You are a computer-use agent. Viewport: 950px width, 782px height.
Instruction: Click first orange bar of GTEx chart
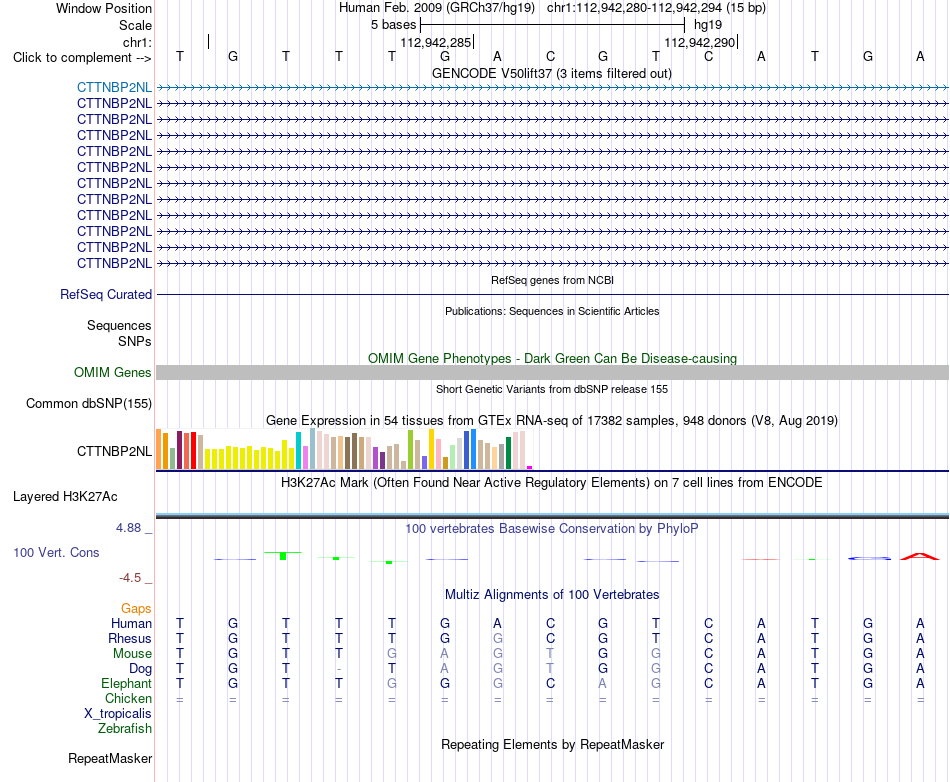(x=159, y=449)
